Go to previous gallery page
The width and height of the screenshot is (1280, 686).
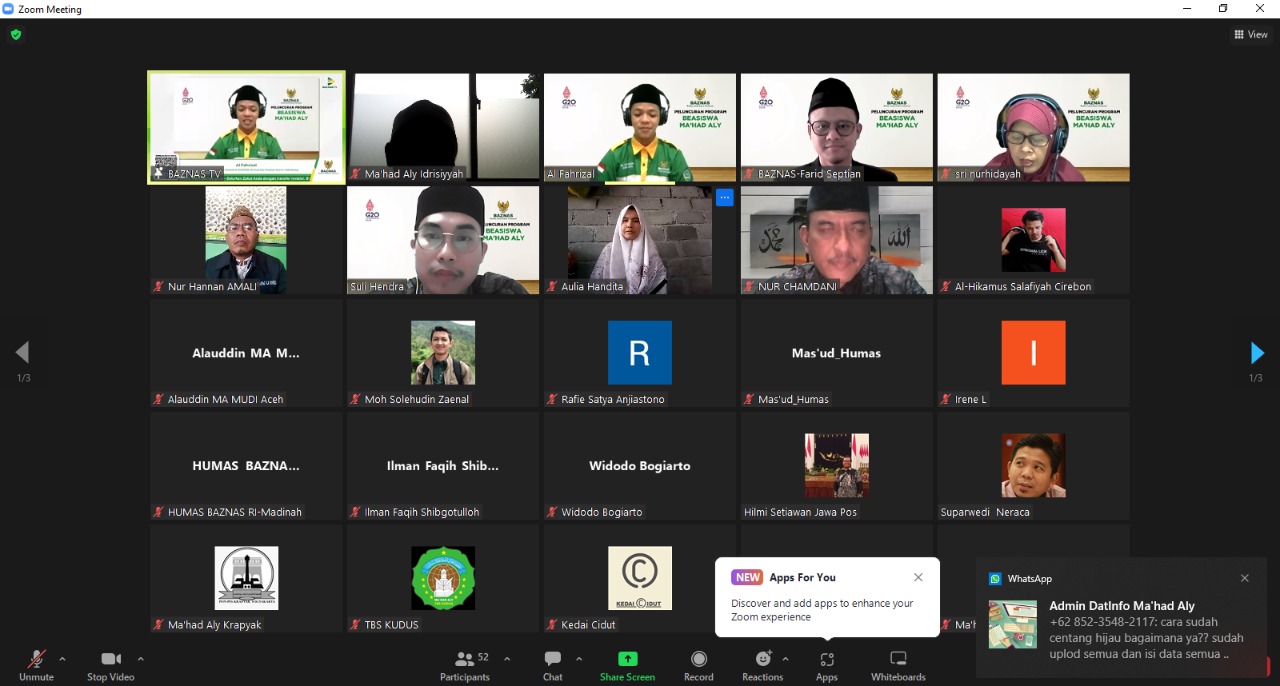click(x=22, y=352)
